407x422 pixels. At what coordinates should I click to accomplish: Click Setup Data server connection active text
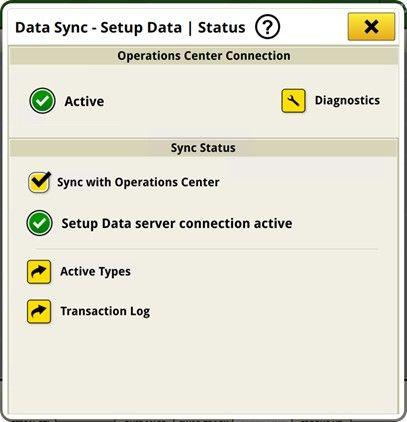177,223
